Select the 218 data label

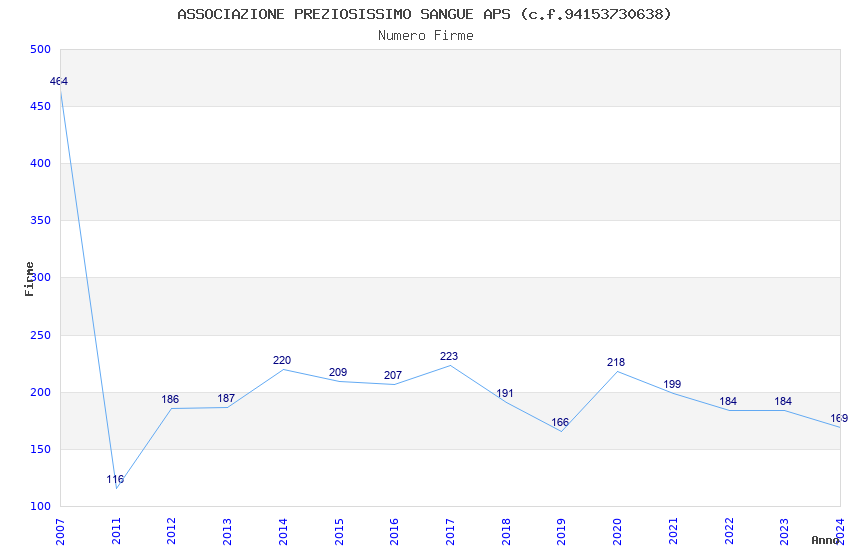pos(616,362)
